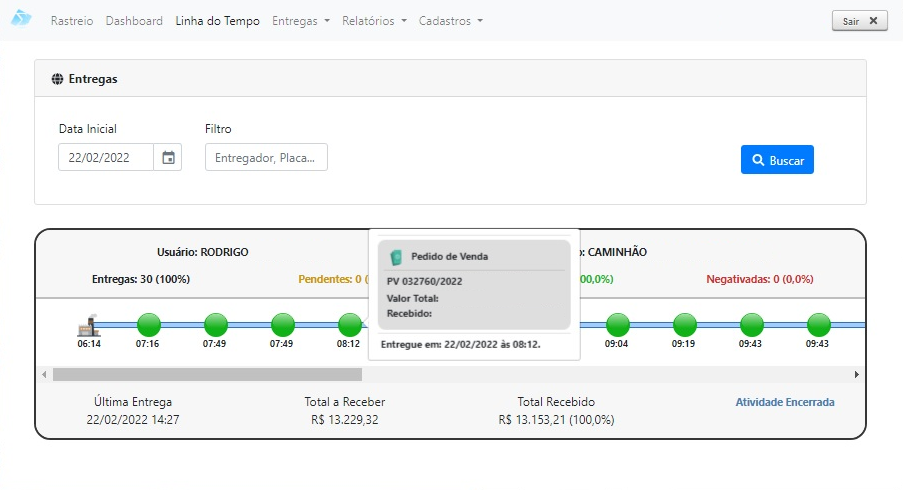Click the globe icon beside Entregas
Image resolution: width=903 pixels, height=490 pixels.
[x=57, y=78]
